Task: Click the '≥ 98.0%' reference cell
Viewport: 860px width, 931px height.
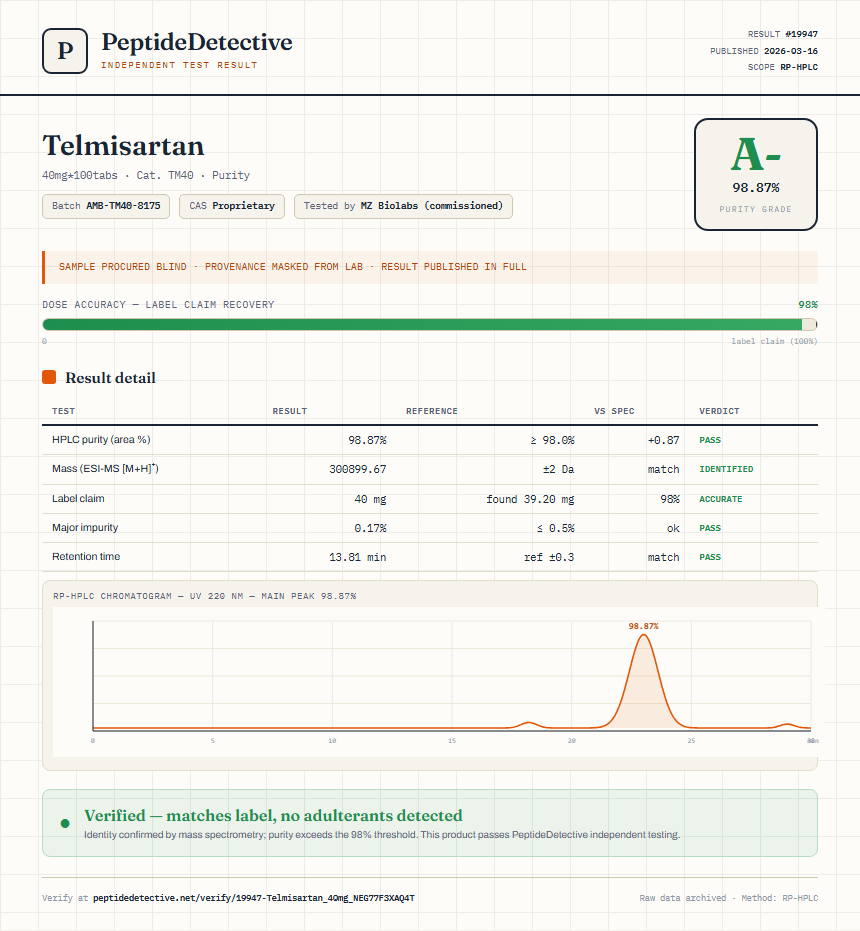Action: point(552,440)
